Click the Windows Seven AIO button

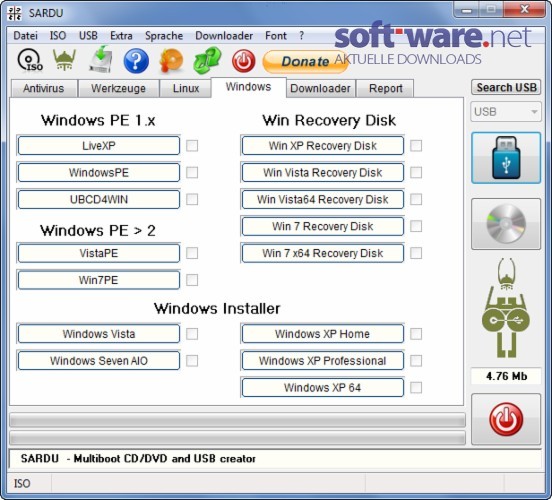coord(99,361)
